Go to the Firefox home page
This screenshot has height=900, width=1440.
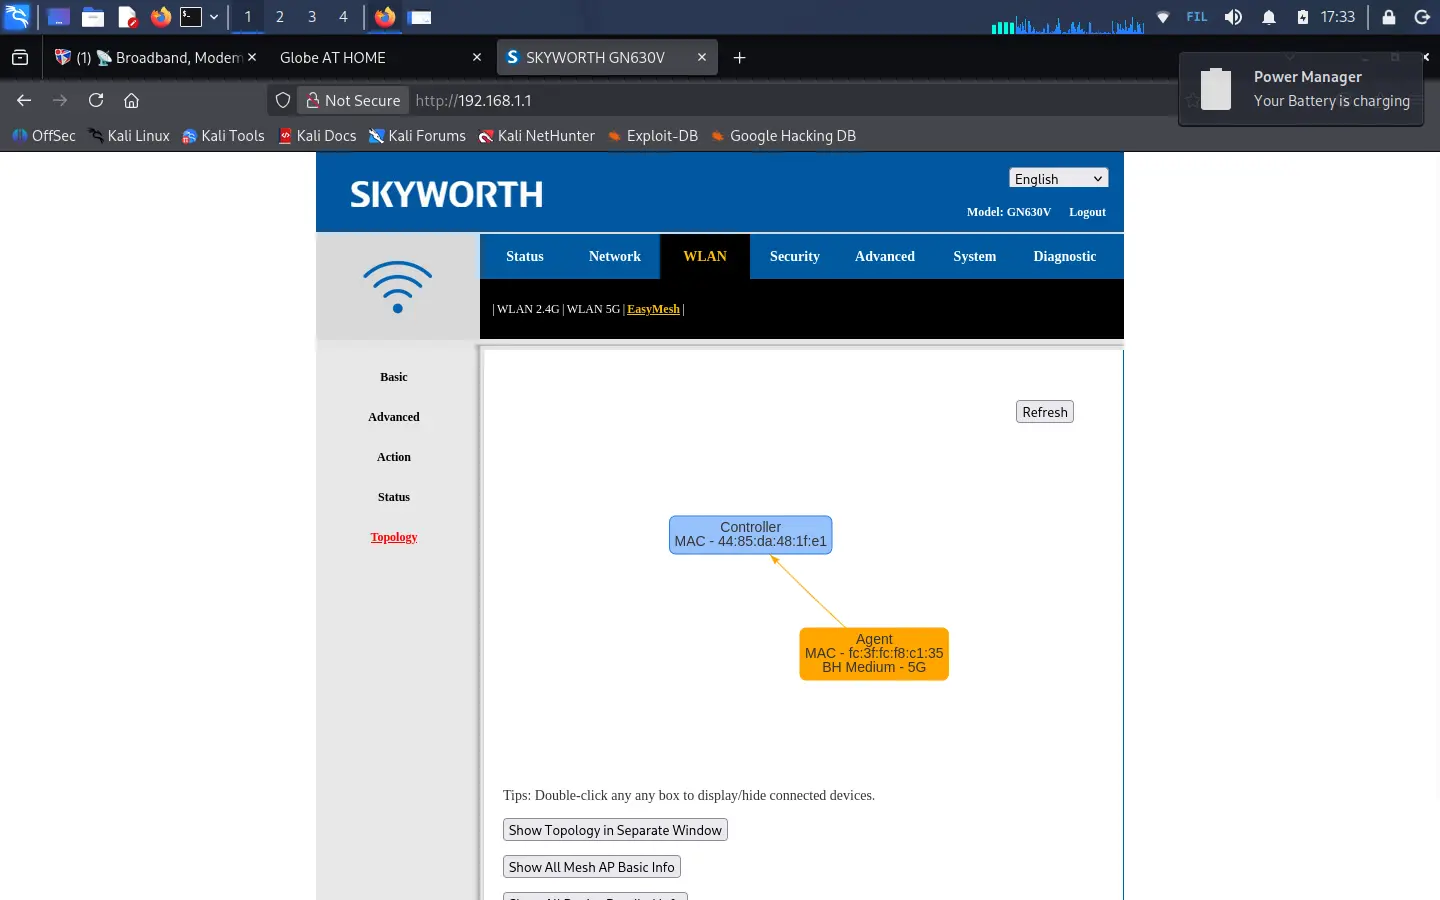click(131, 100)
